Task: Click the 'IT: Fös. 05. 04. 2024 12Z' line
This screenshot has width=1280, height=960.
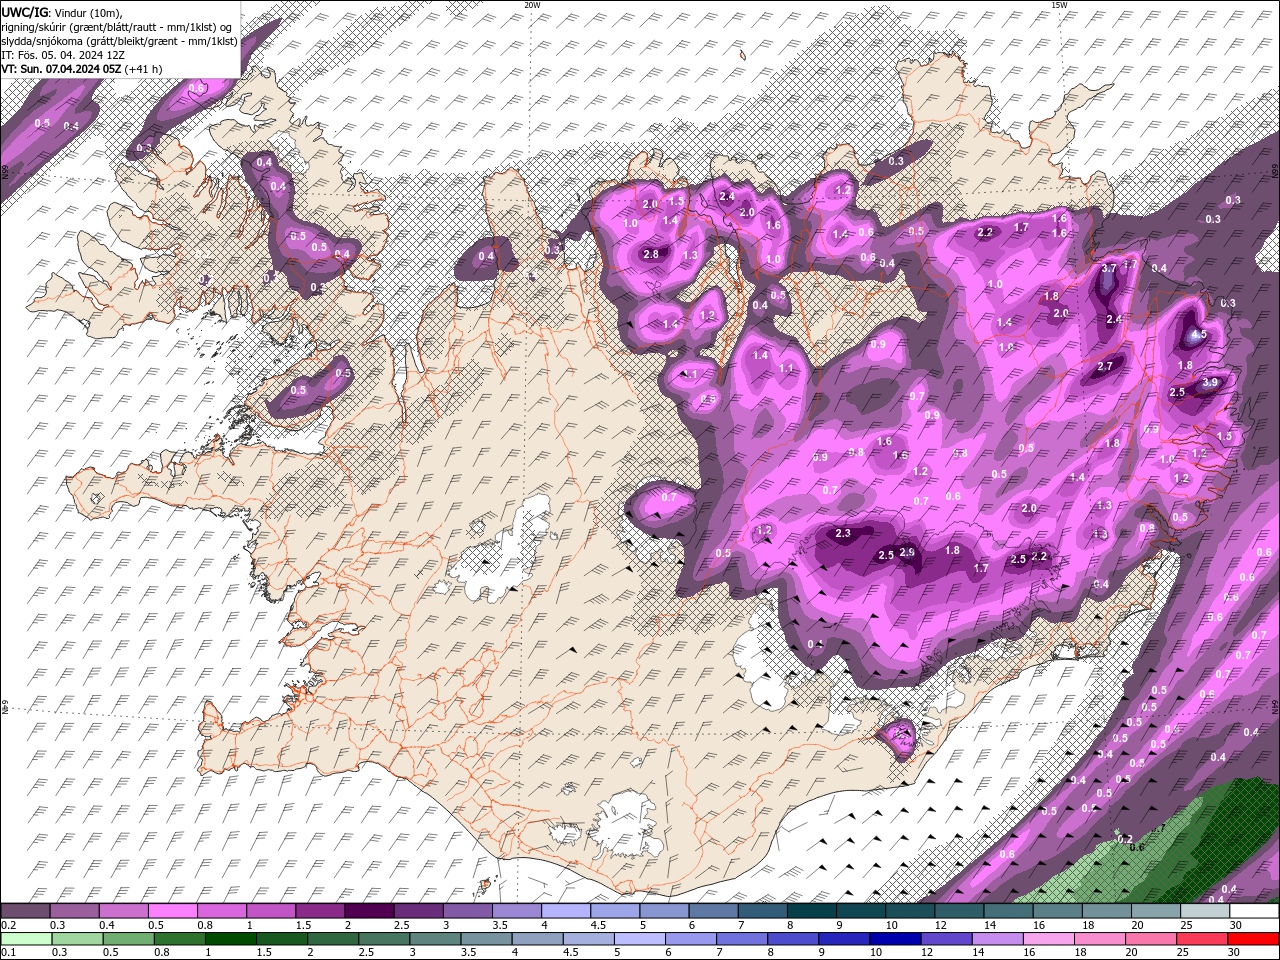Action: coord(63,55)
